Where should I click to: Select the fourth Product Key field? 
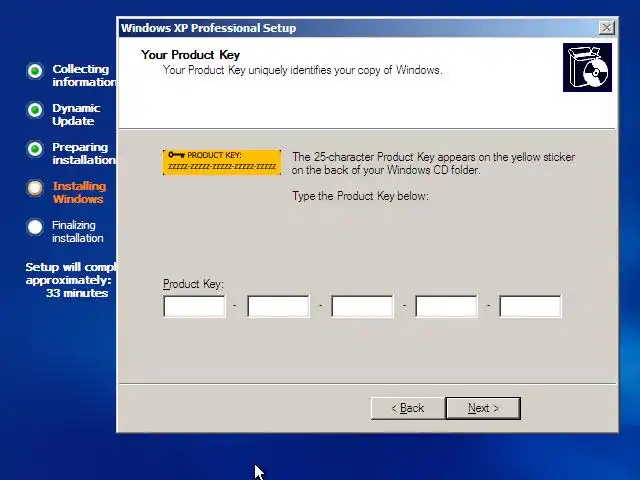pyautogui.click(x=446, y=306)
